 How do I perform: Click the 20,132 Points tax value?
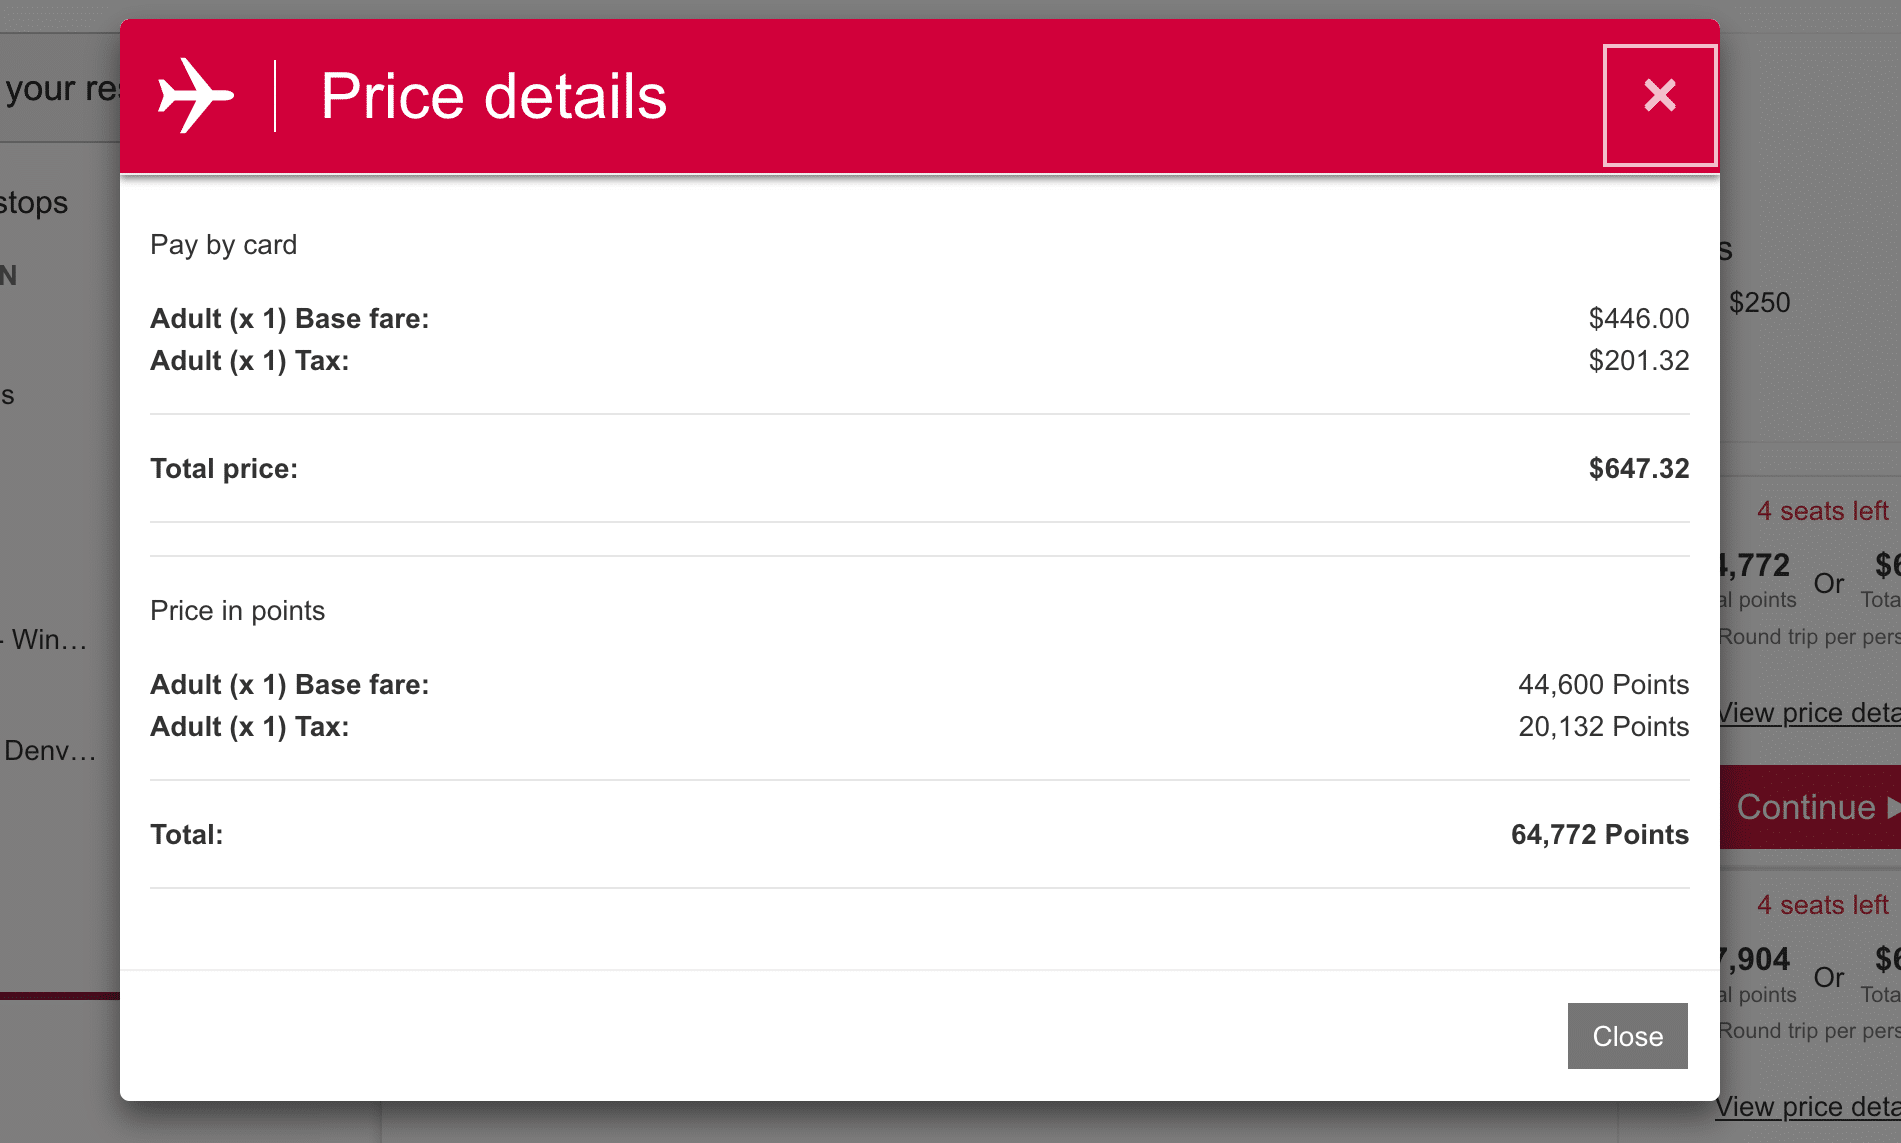1603,727
